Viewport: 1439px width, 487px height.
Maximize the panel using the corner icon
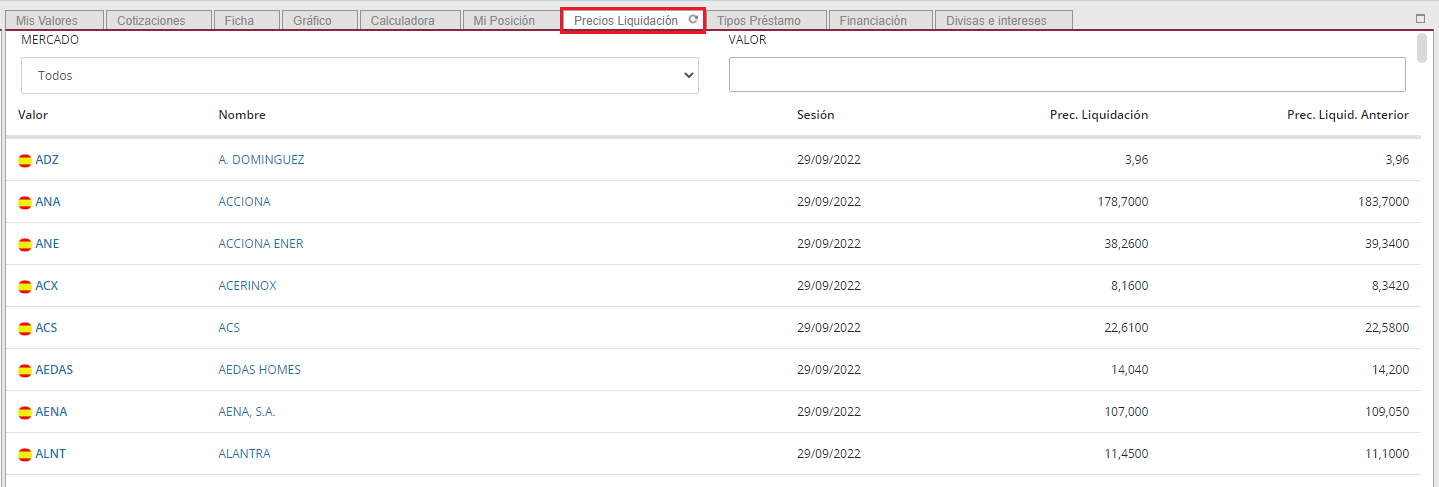point(1420,18)
